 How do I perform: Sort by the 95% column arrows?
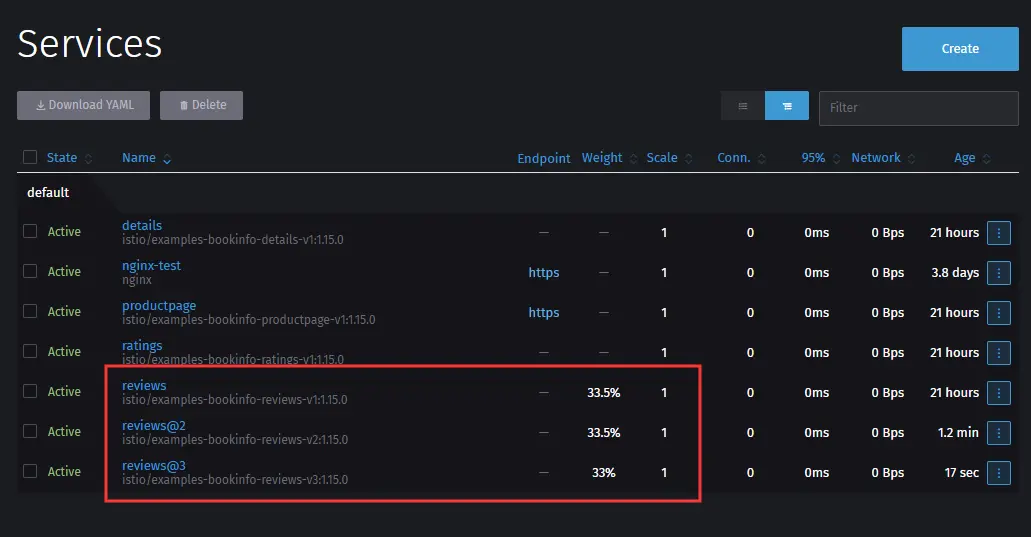[836, 158]
